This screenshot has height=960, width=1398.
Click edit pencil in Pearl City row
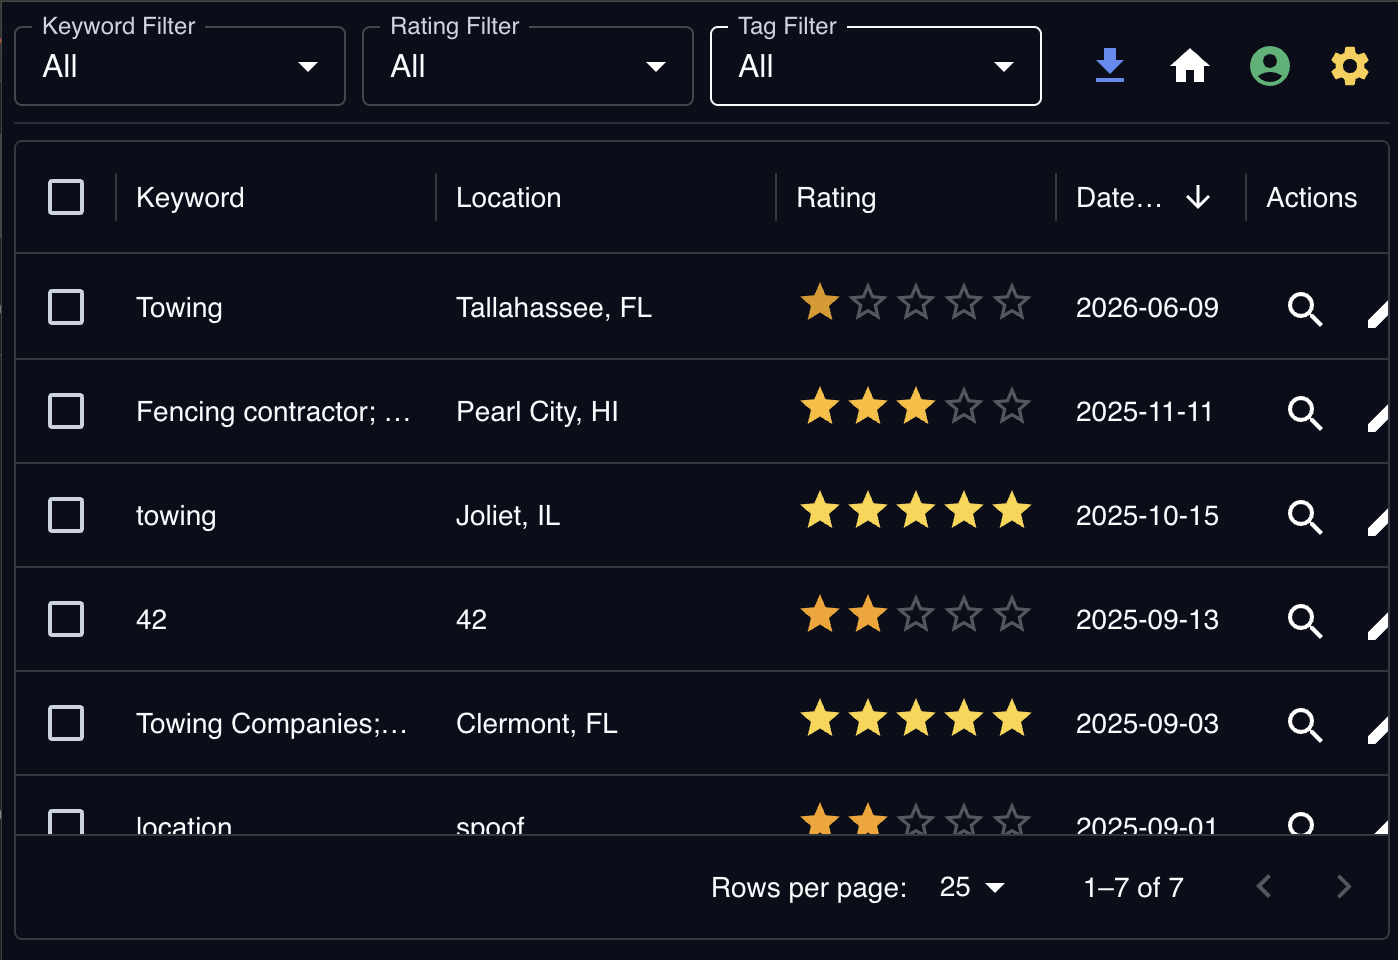pyautogui.click(x=1378, y=418)
